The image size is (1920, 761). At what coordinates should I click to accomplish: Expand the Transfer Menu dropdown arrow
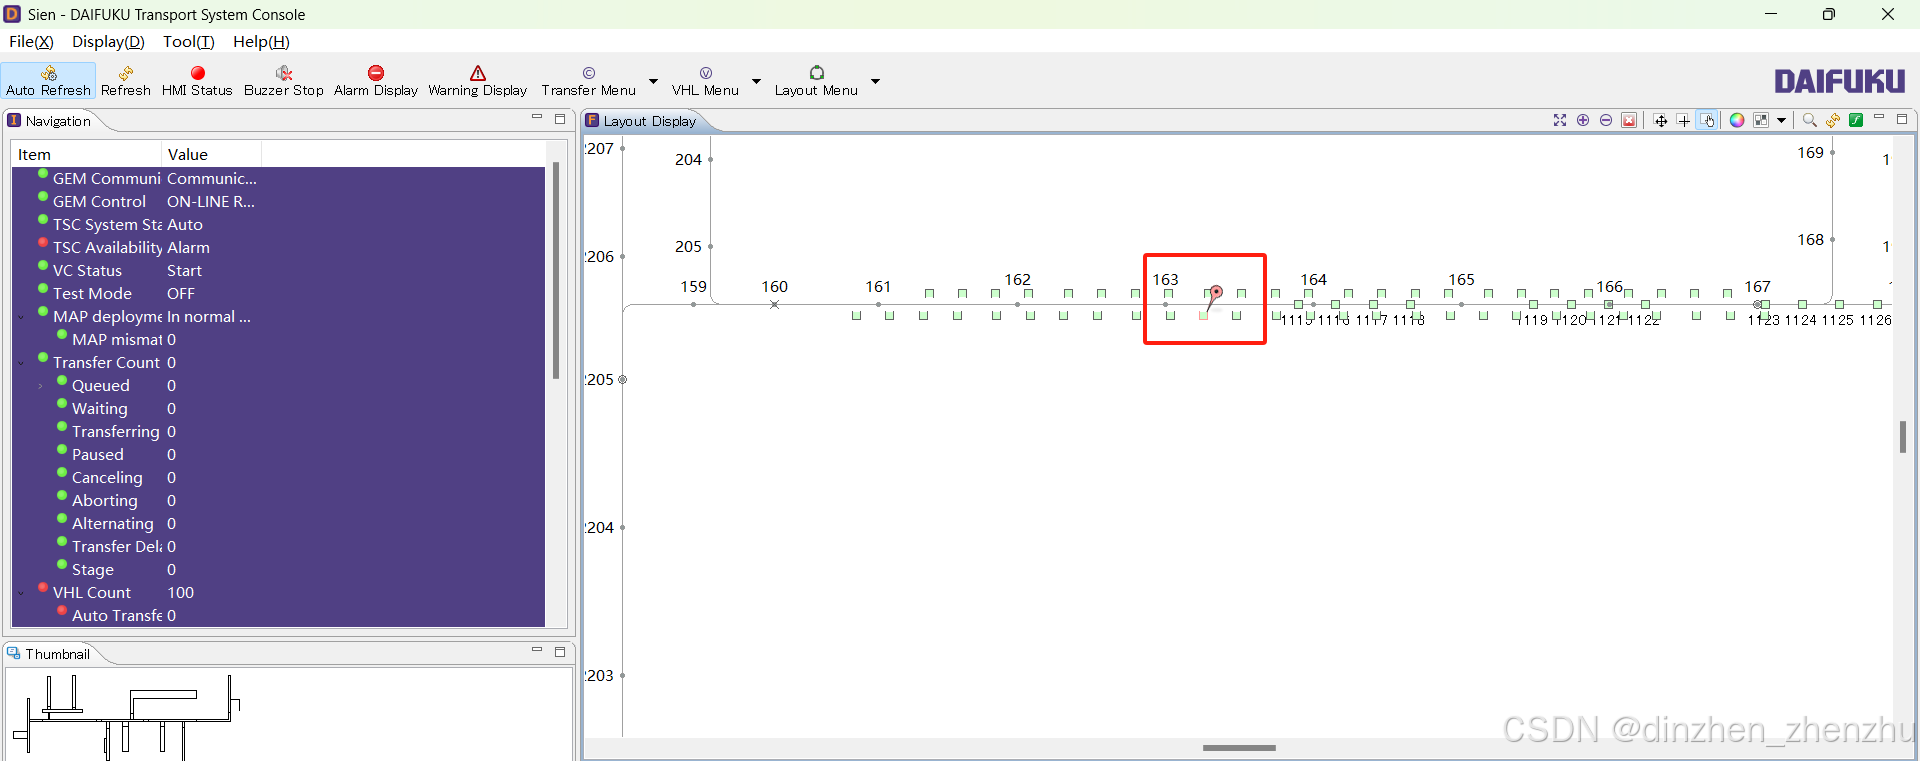654,81
